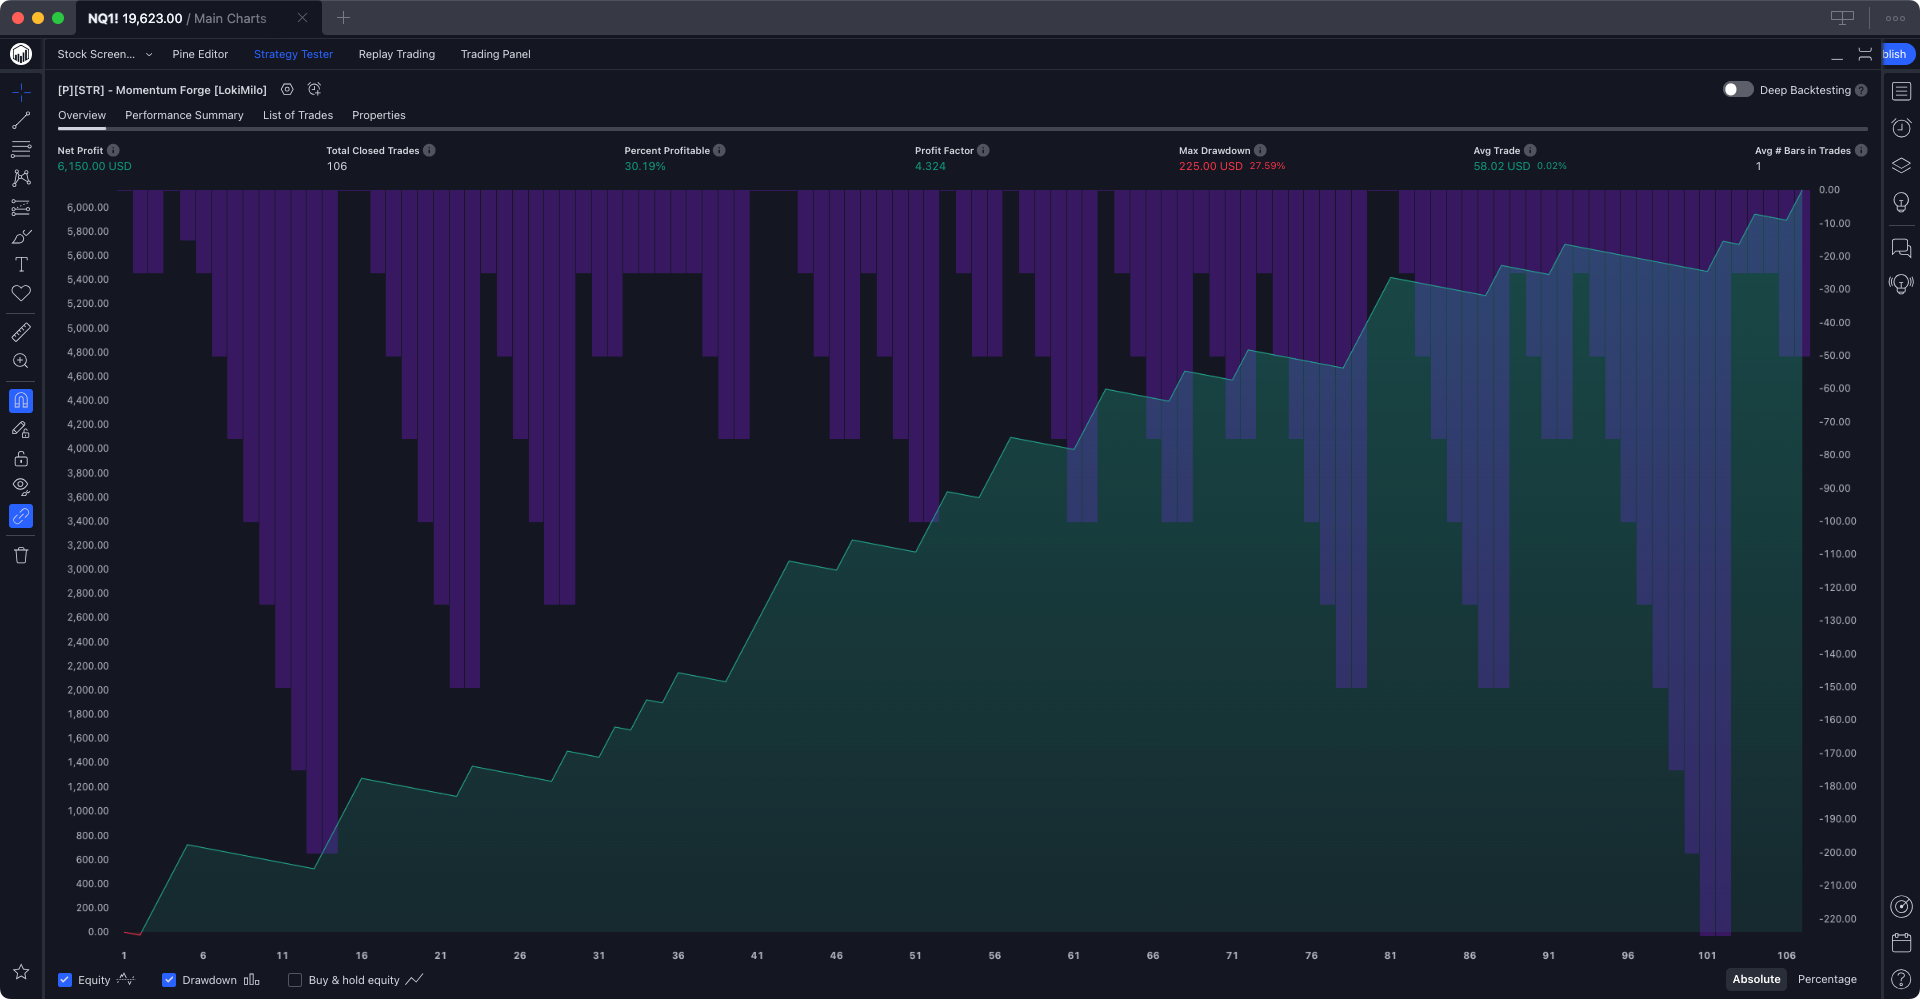This screenshot has width=1920, height=999.
Task: Toggle the drawings sync link tool
Action: (x=21, y=516)
